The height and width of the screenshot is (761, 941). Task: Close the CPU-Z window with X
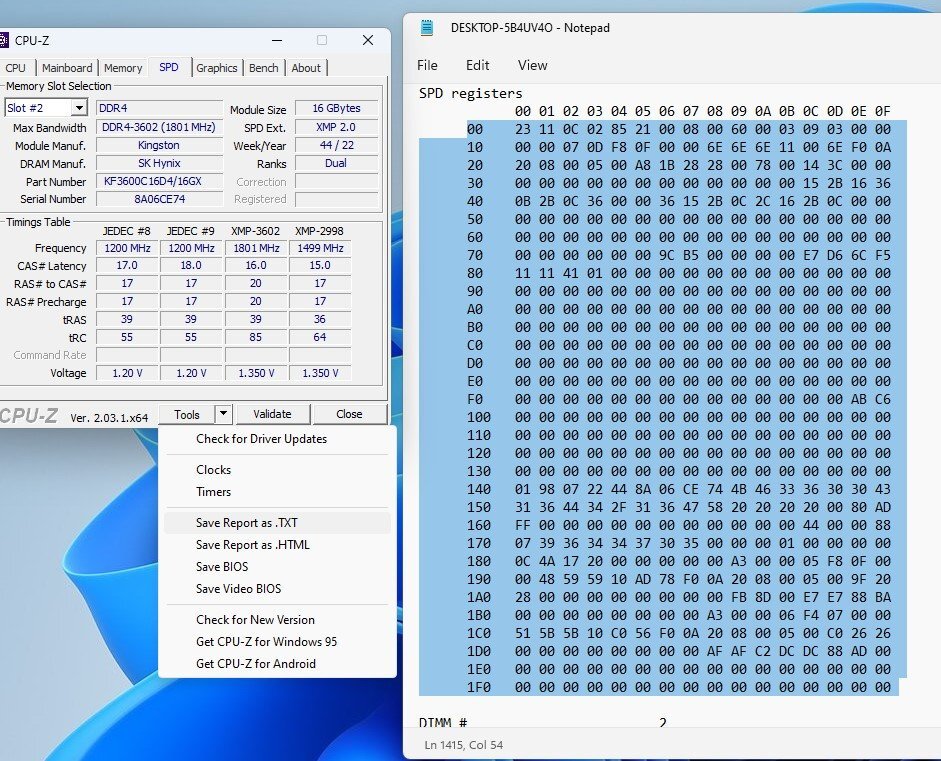tap(368, 40)
